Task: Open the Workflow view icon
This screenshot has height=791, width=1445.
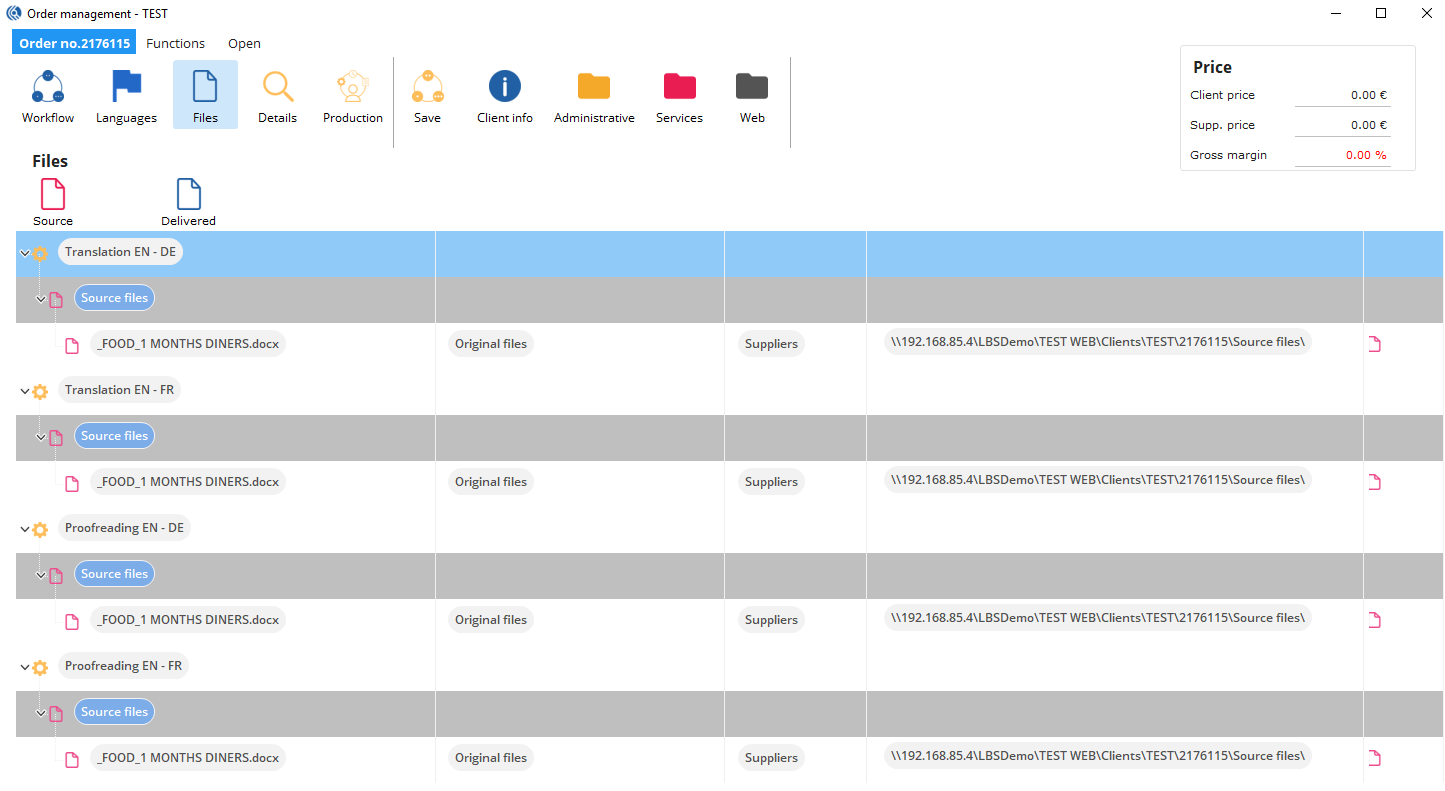Action: pyautogui.click(x=48, y=88)
